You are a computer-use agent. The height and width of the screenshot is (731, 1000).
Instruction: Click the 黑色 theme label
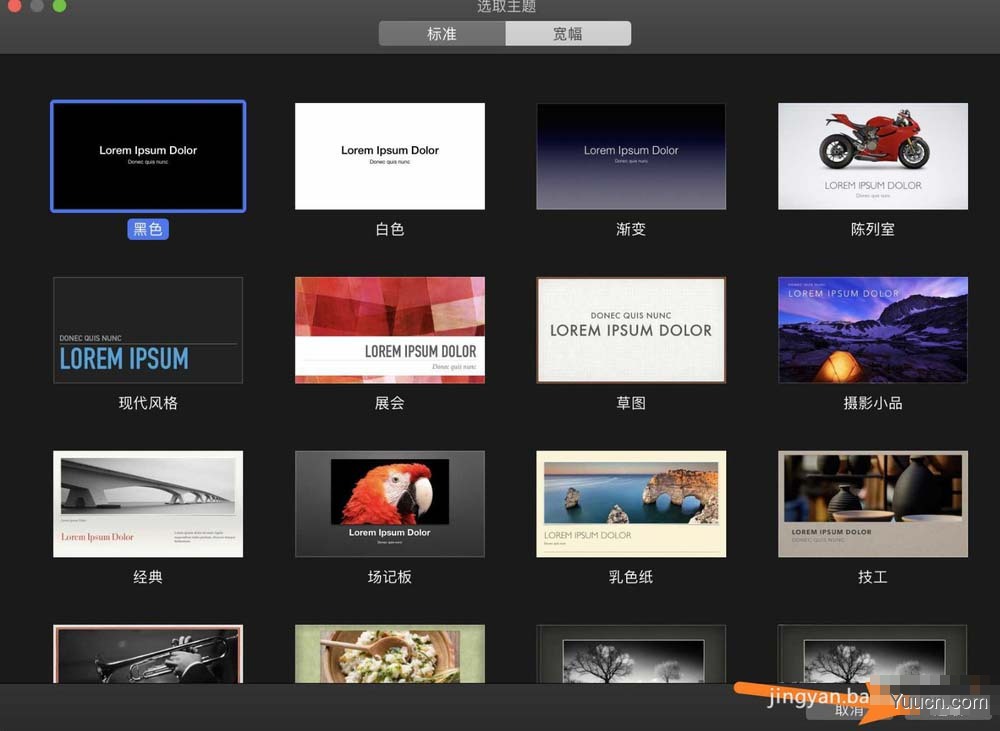coord(148,229)
